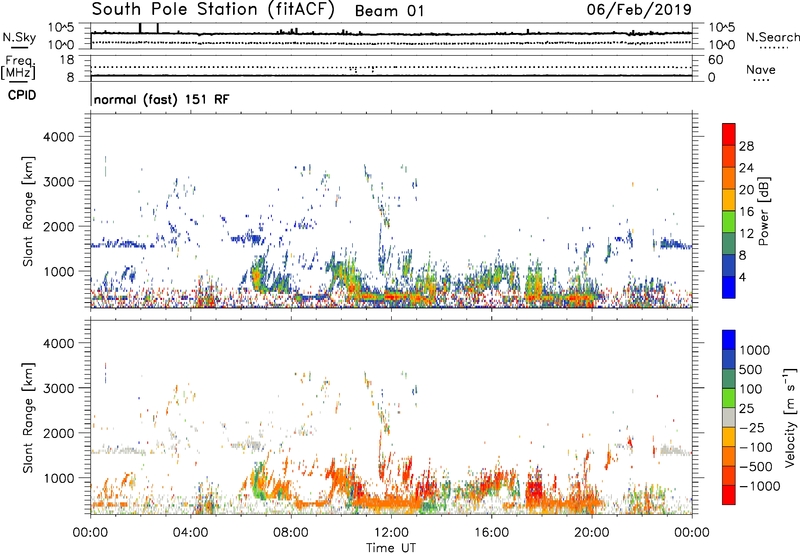Screen dimensions: 800x554
Task: Click the '16' label on power color bar
Action: click(x=746, y=212)
